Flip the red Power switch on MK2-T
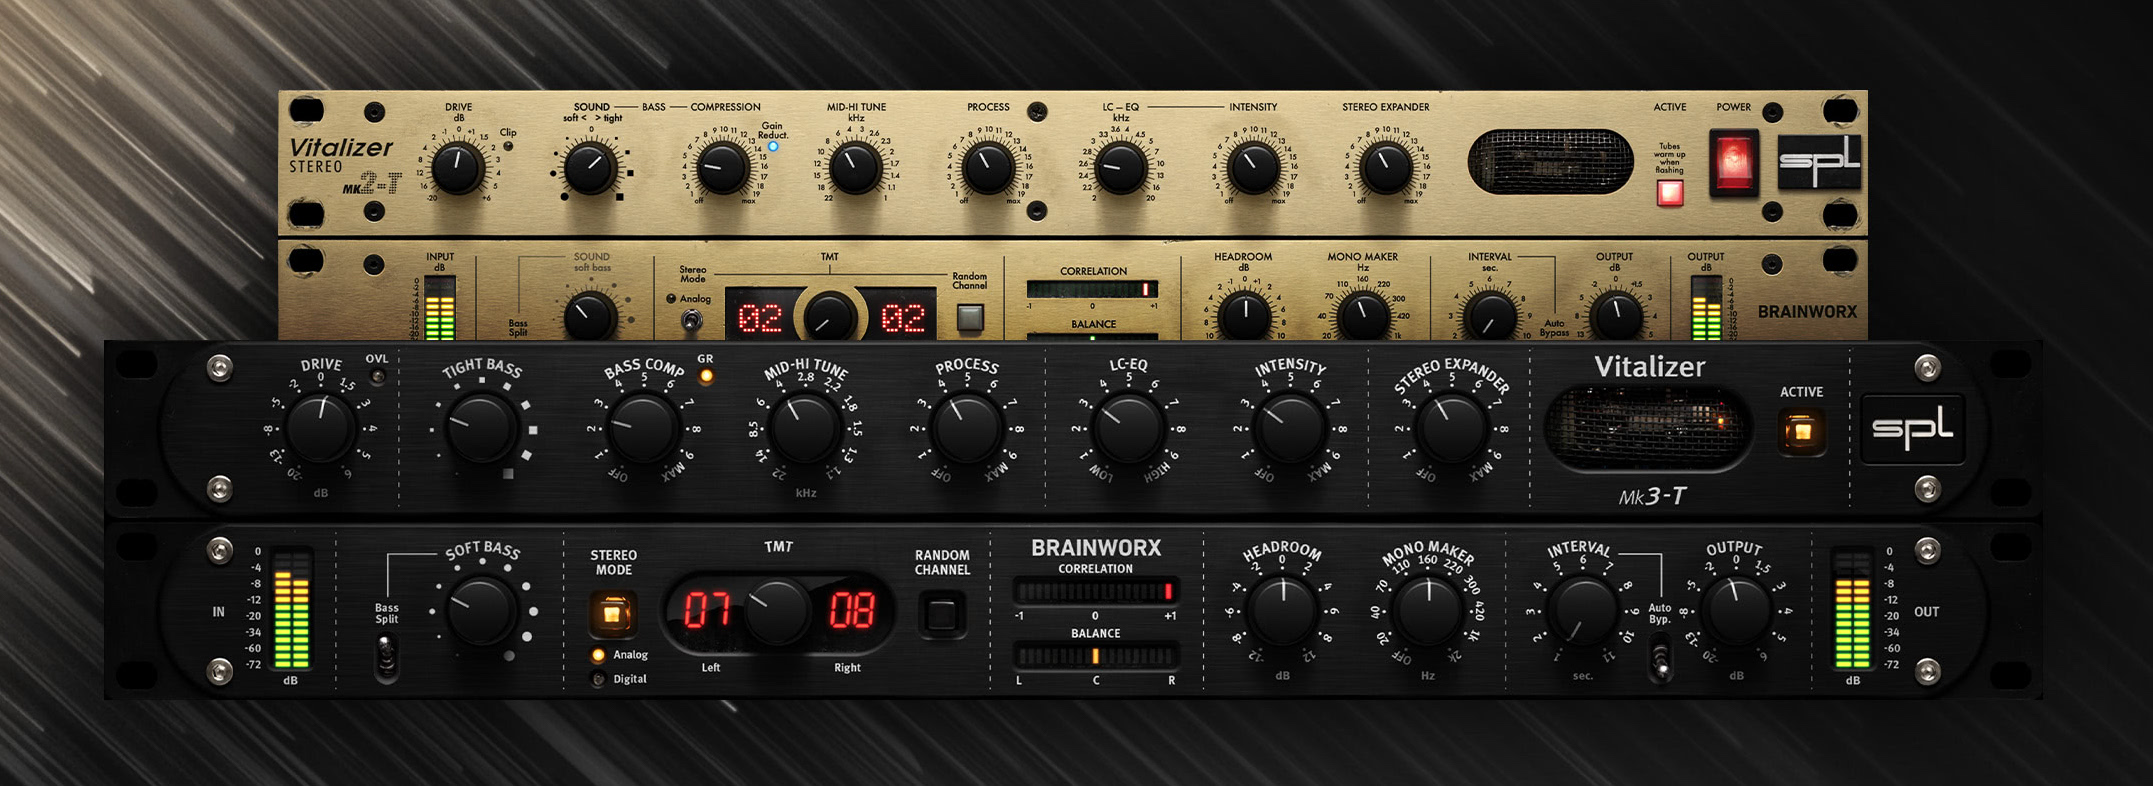The height and width of the screenshot is (786, 2153). point(1733,162)
